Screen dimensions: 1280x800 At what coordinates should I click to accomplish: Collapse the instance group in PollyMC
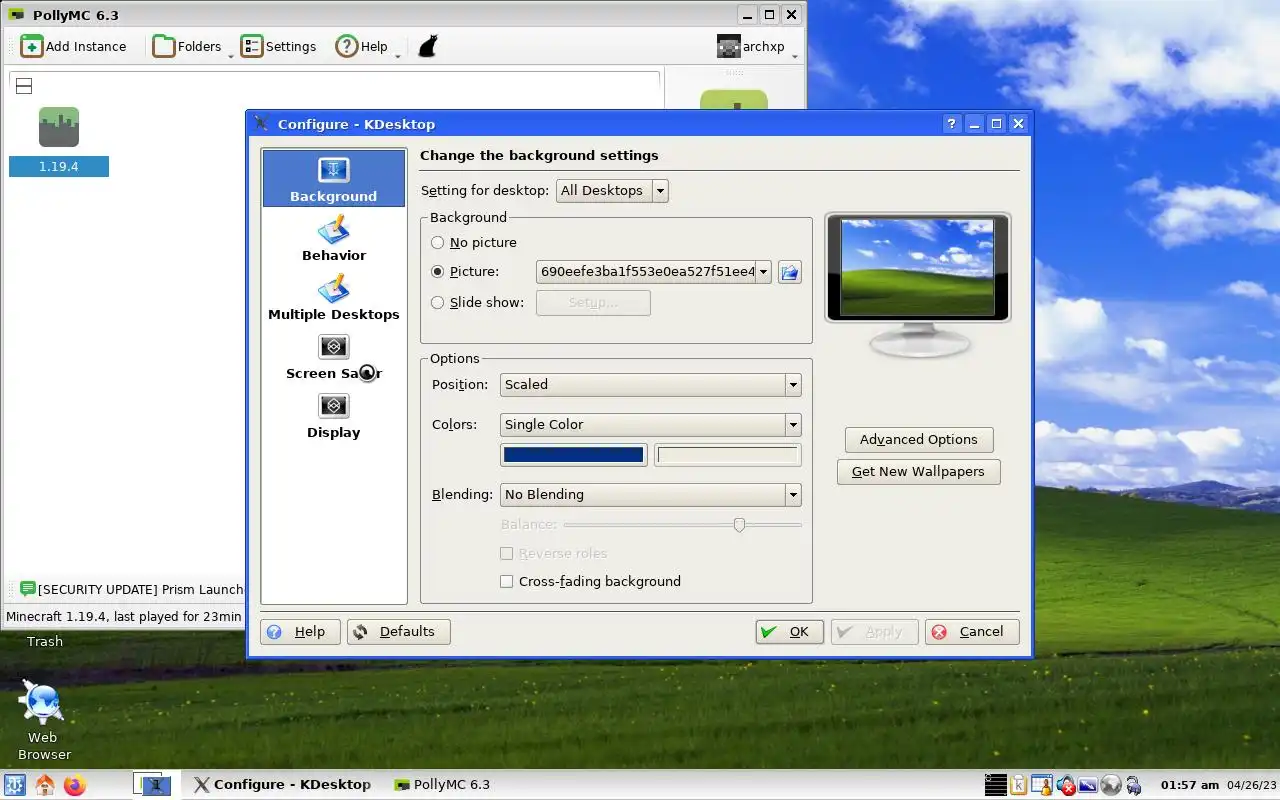(x=24, y=86)
